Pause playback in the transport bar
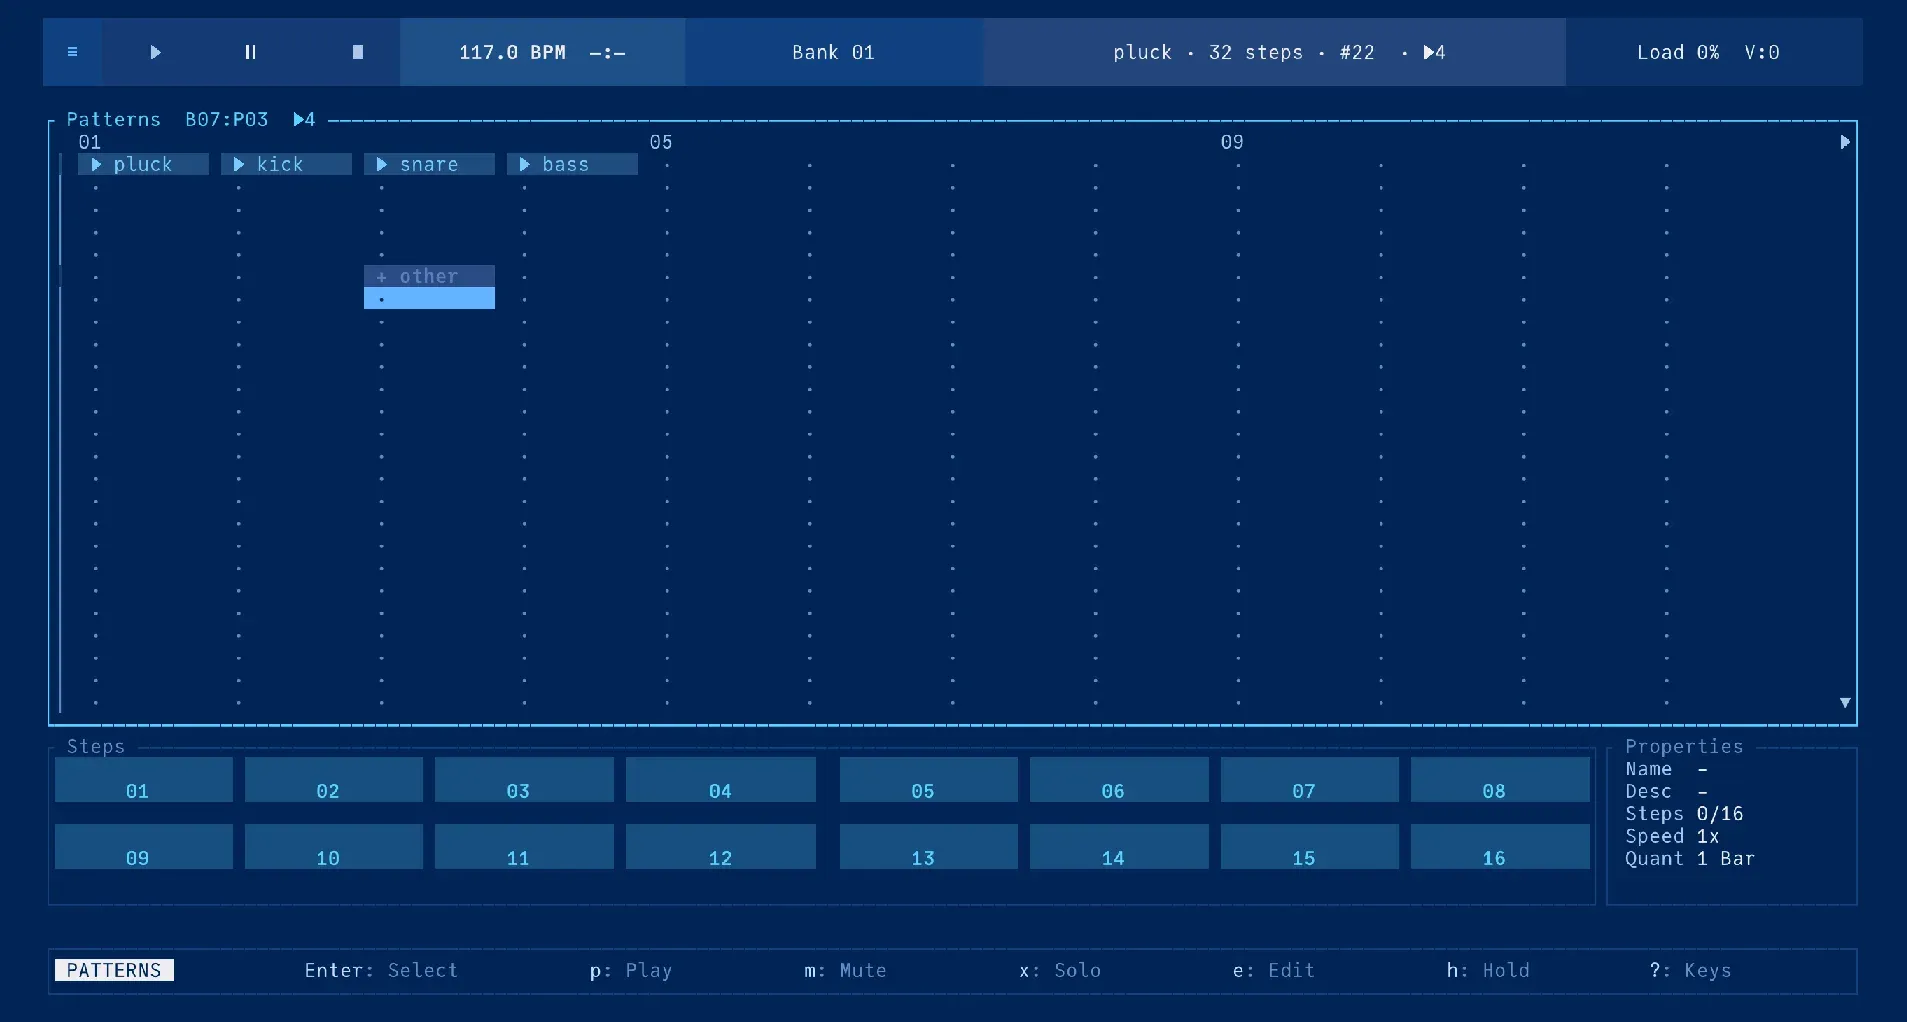 251,52
